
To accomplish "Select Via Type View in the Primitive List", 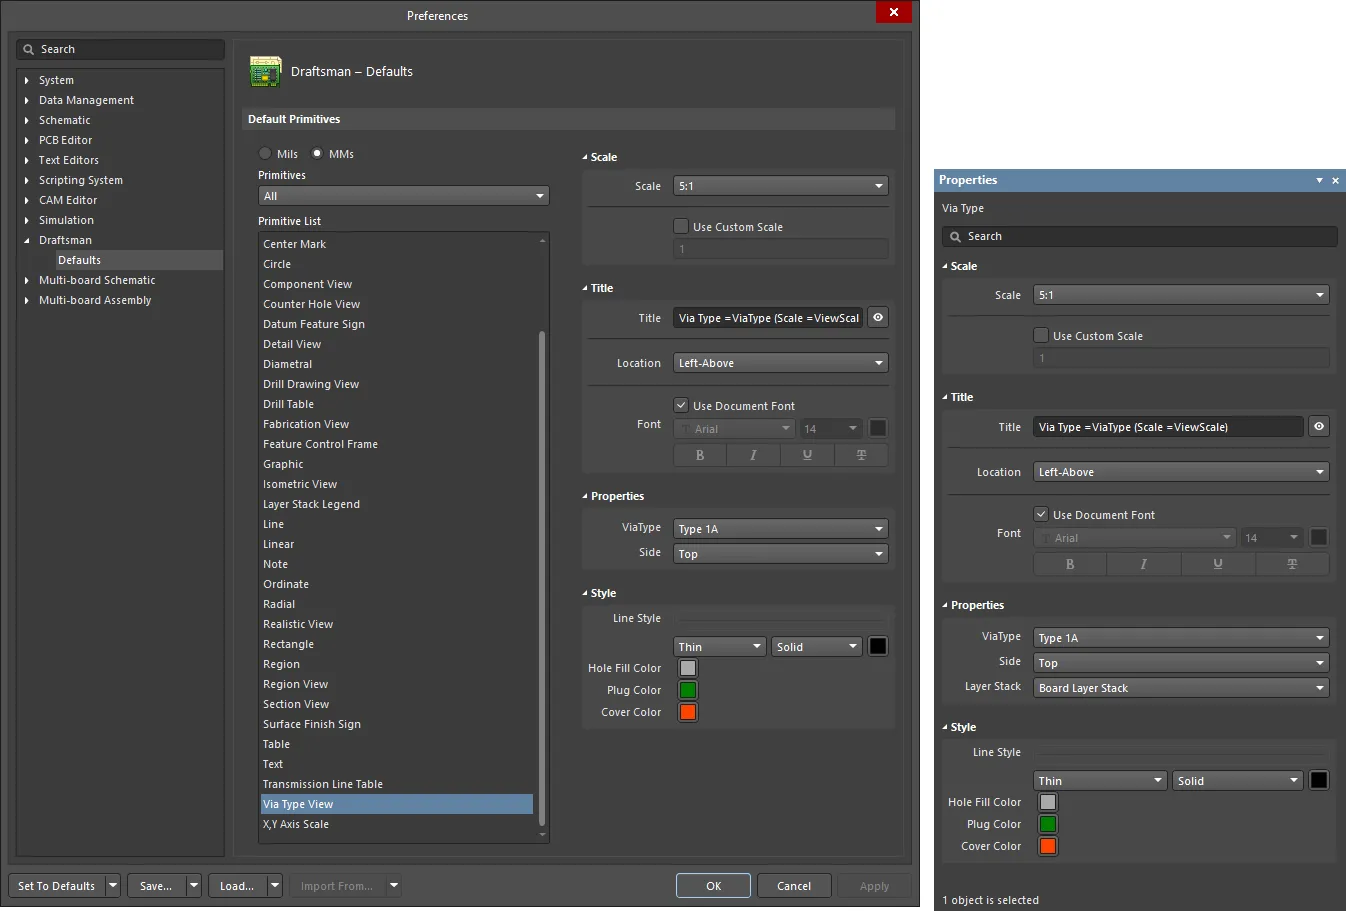I will pyautogui.click(x=397, y=804).
